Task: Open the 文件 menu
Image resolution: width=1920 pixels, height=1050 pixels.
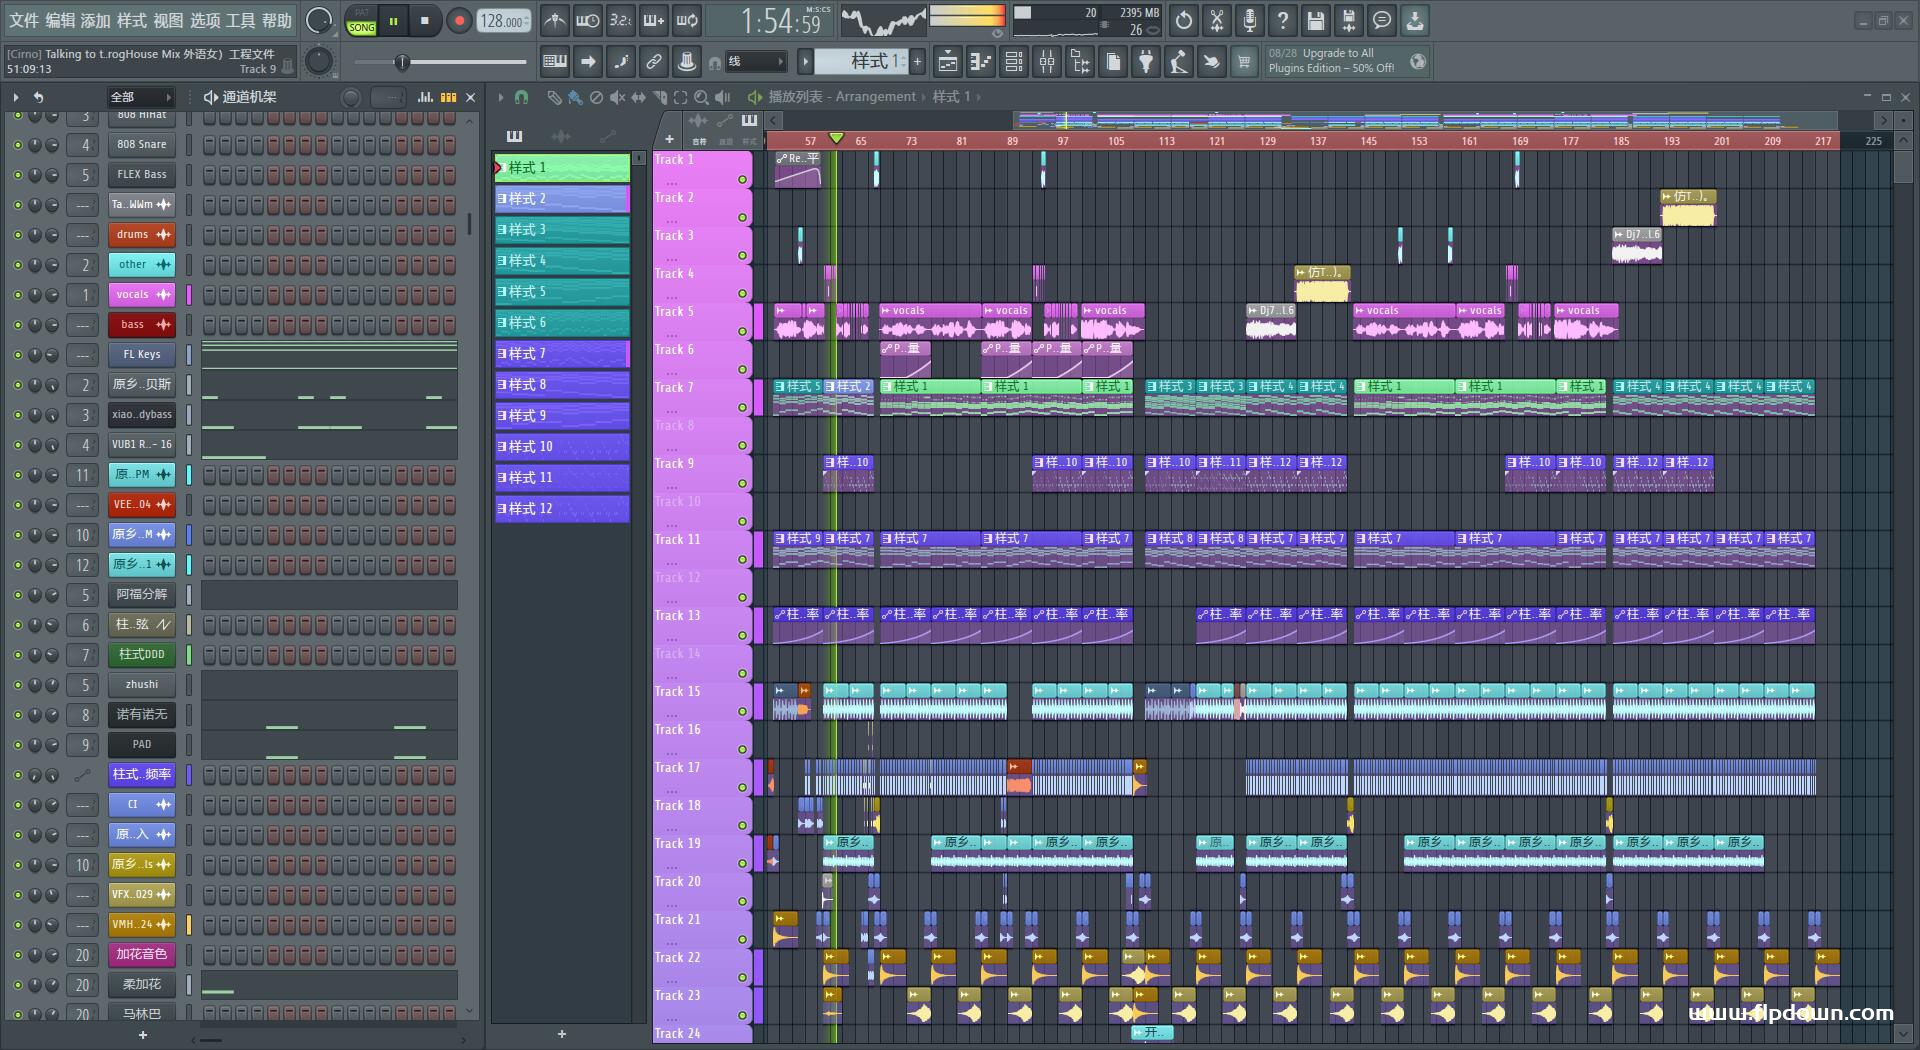Action: click(24, 21)
